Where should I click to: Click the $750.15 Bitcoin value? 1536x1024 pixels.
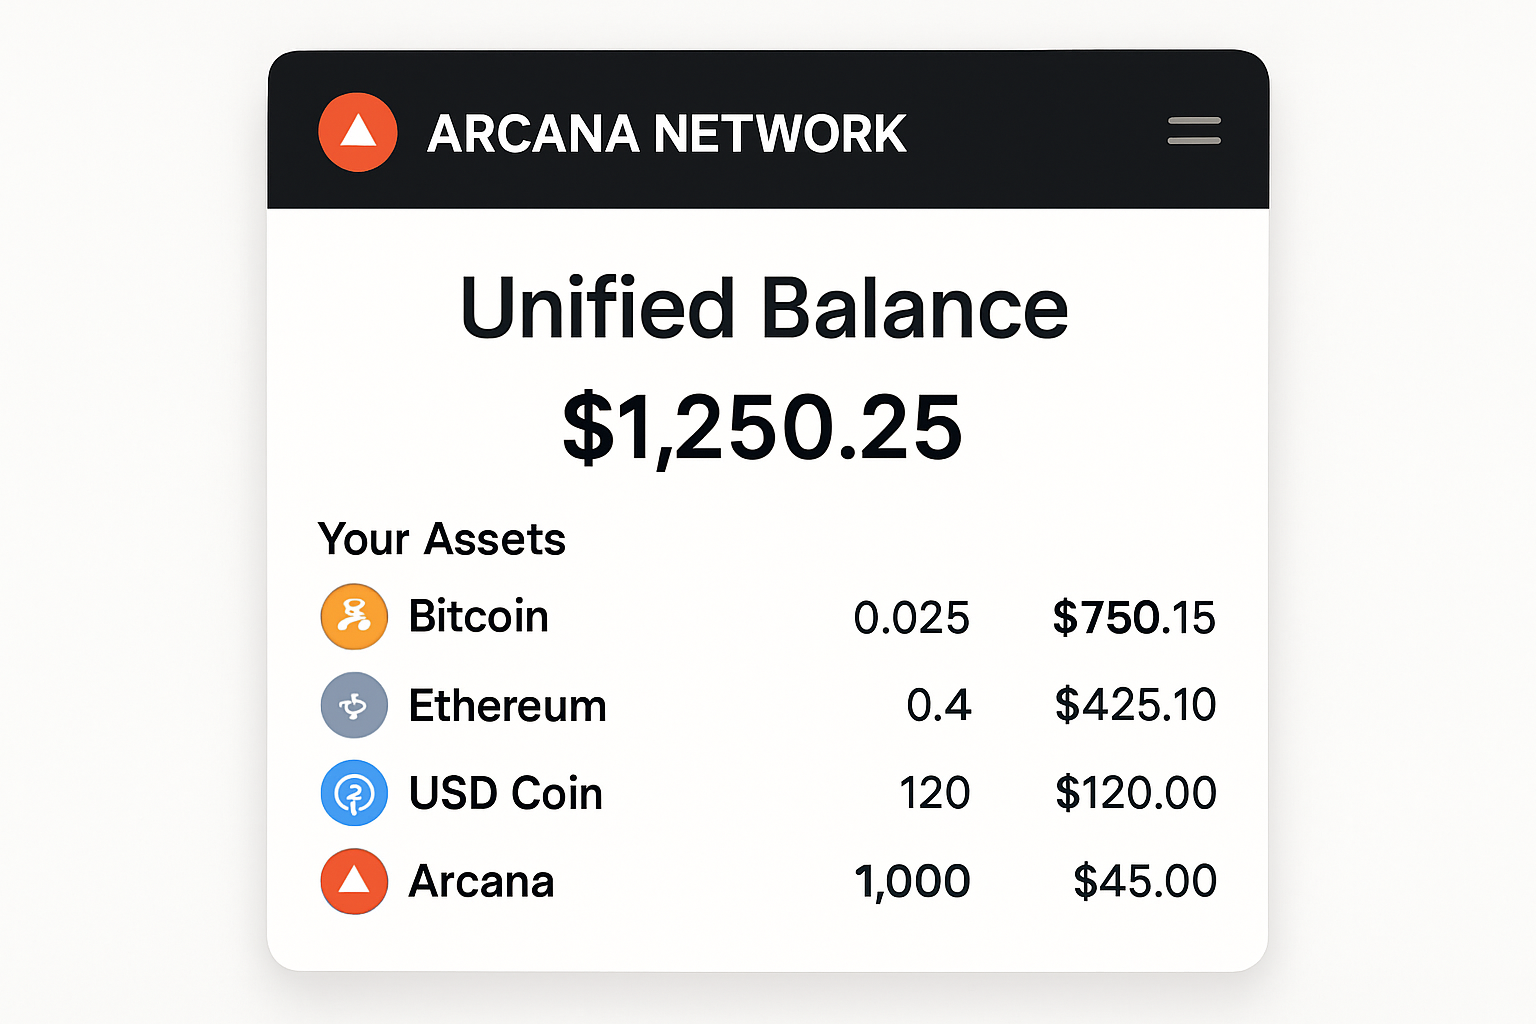pos(1133,617)
